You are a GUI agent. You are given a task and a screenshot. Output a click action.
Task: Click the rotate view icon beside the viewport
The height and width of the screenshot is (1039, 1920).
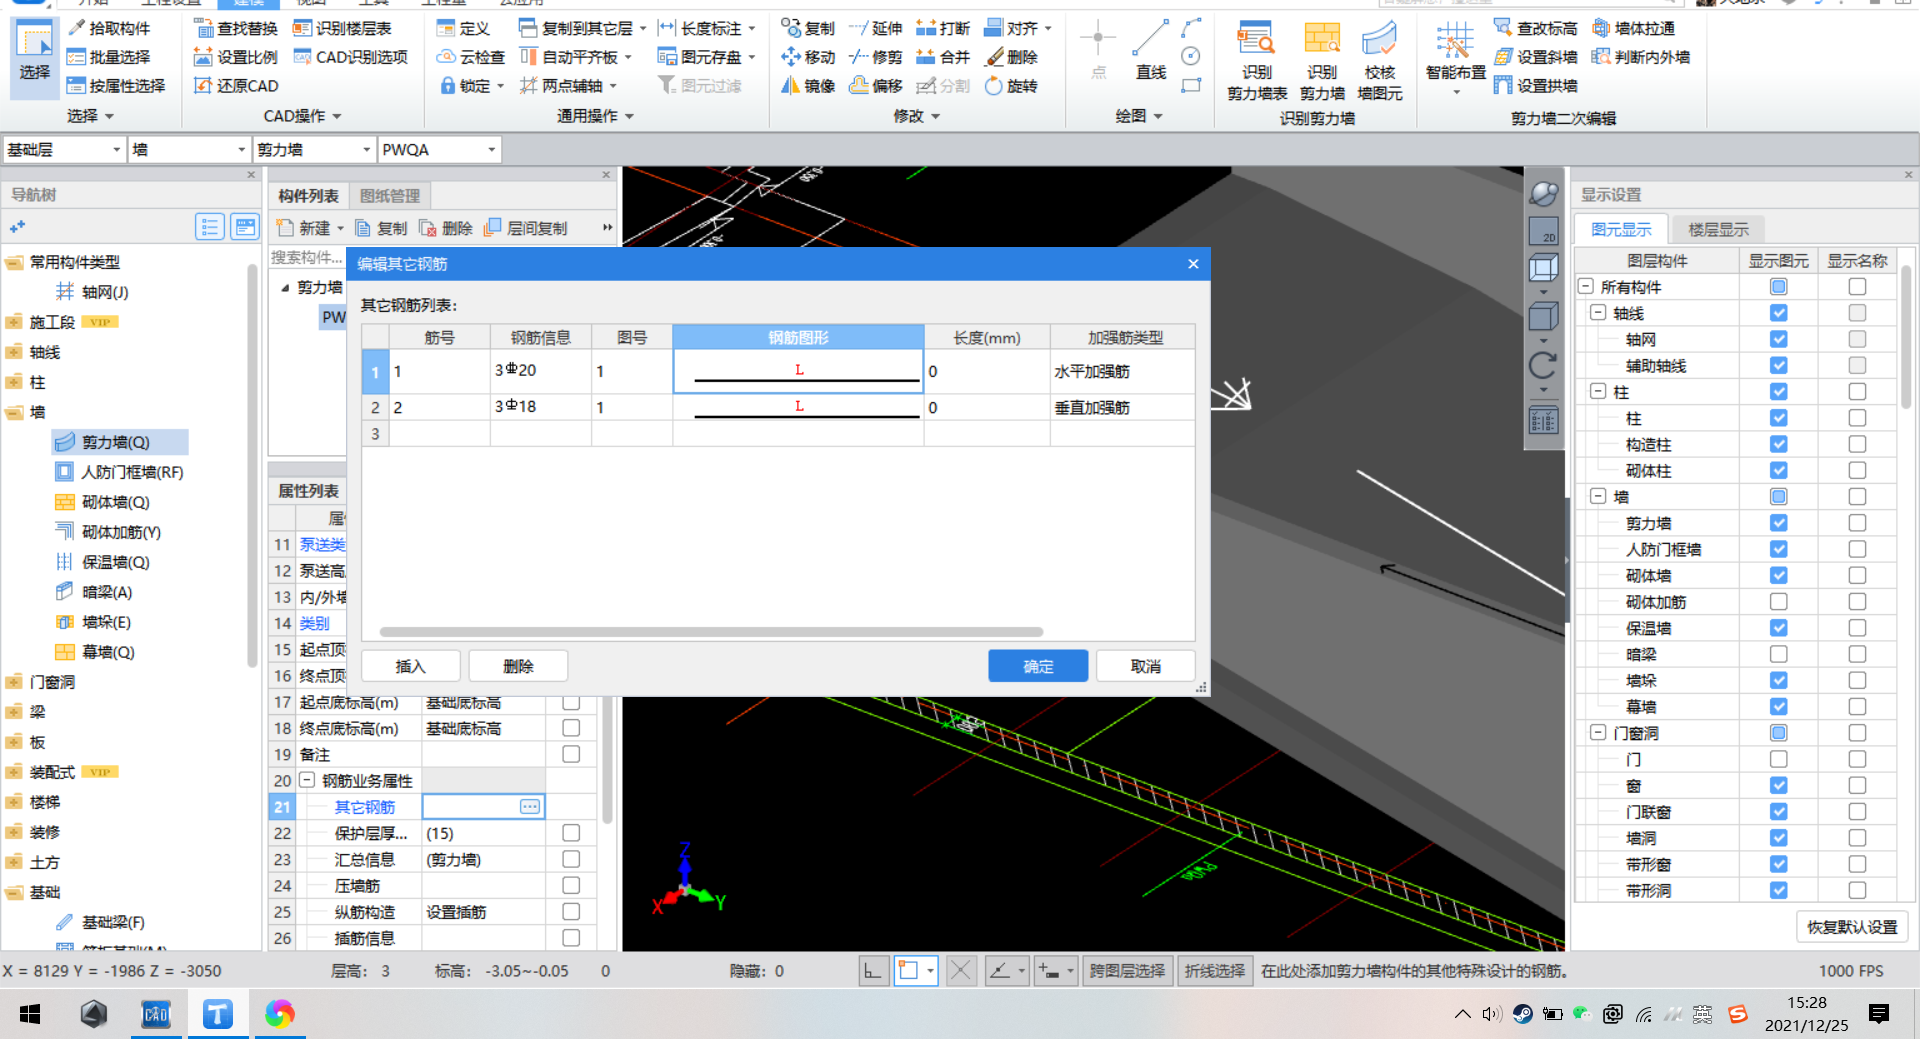1543,364
